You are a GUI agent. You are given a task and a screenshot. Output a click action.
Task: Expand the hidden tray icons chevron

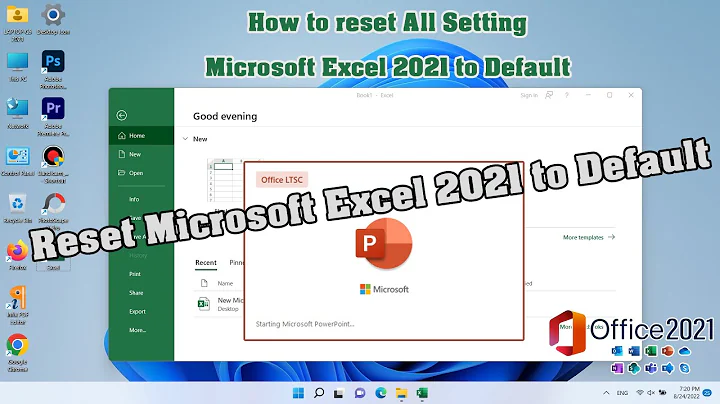(606, 393)
